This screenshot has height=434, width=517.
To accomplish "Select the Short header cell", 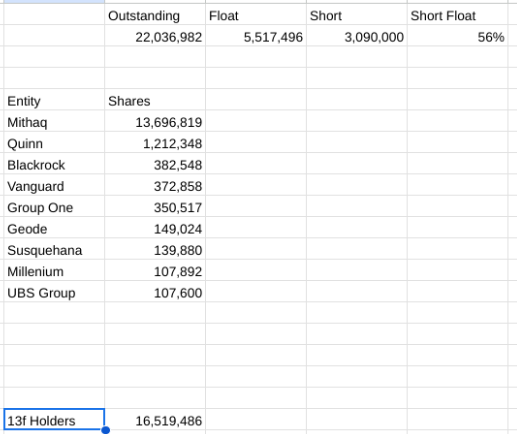I will pos(357,15).
